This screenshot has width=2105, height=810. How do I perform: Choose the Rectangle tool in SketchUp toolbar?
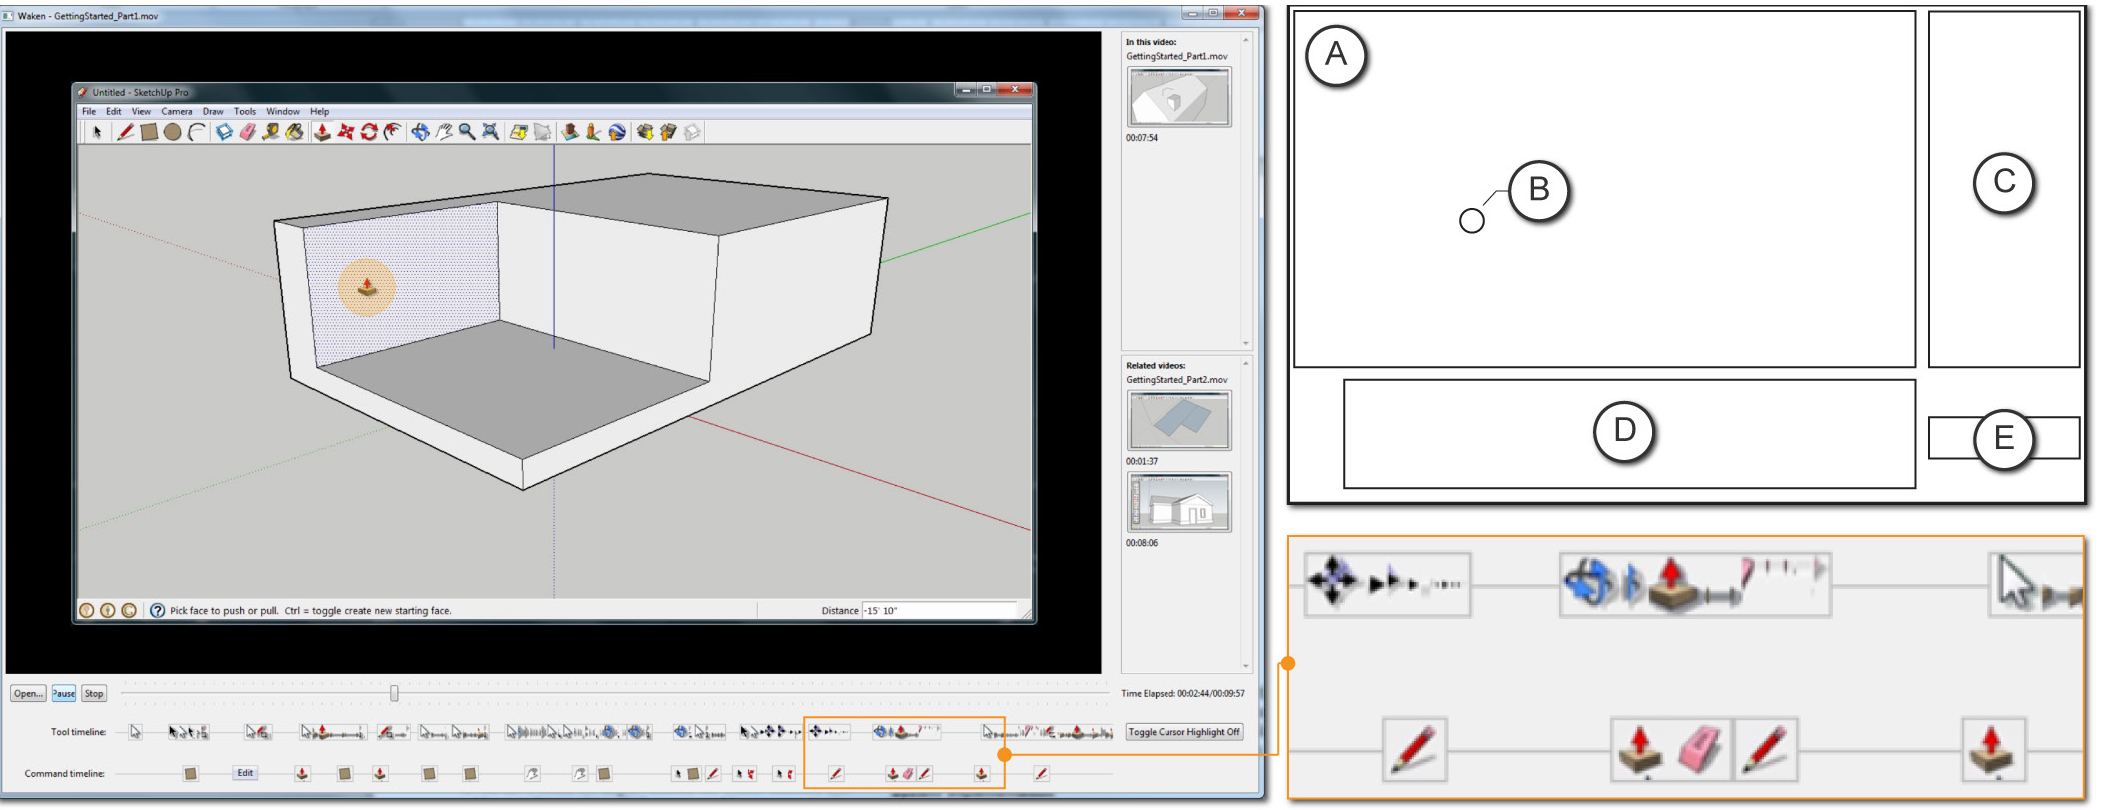pos(149,132)
